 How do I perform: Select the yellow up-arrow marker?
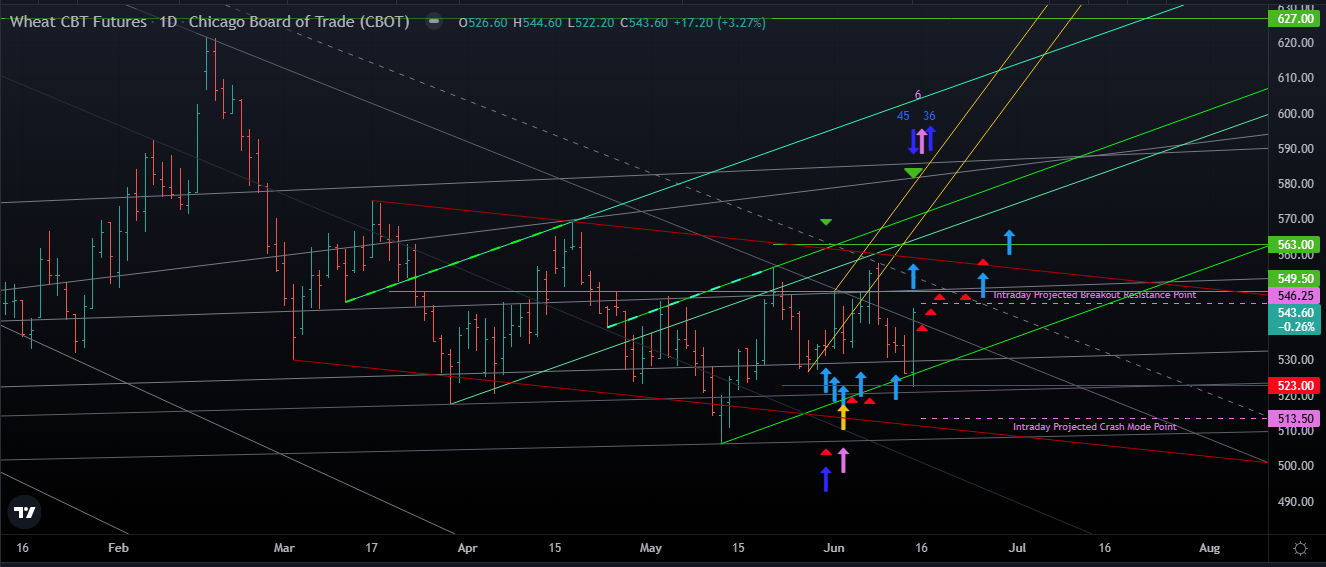[x=843, y=417]
